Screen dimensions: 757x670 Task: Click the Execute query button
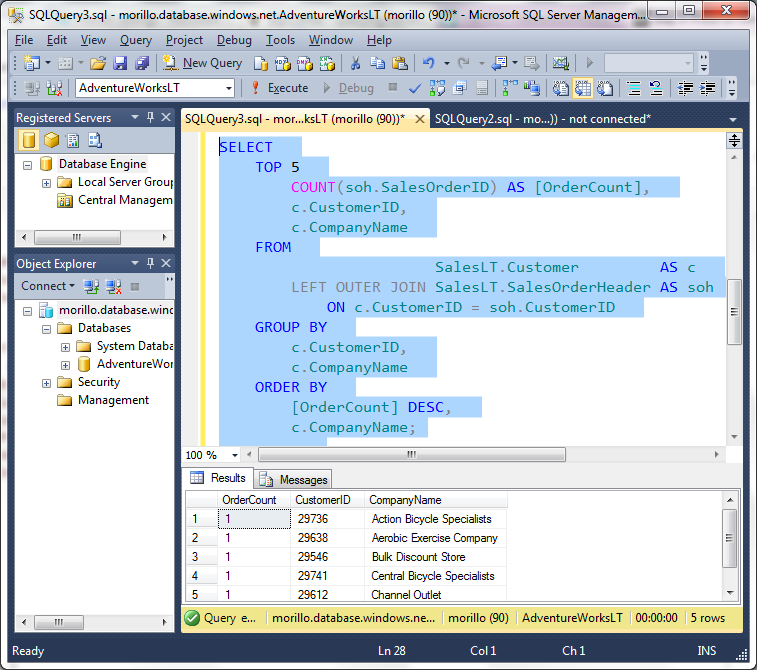[x=279, y=88]
